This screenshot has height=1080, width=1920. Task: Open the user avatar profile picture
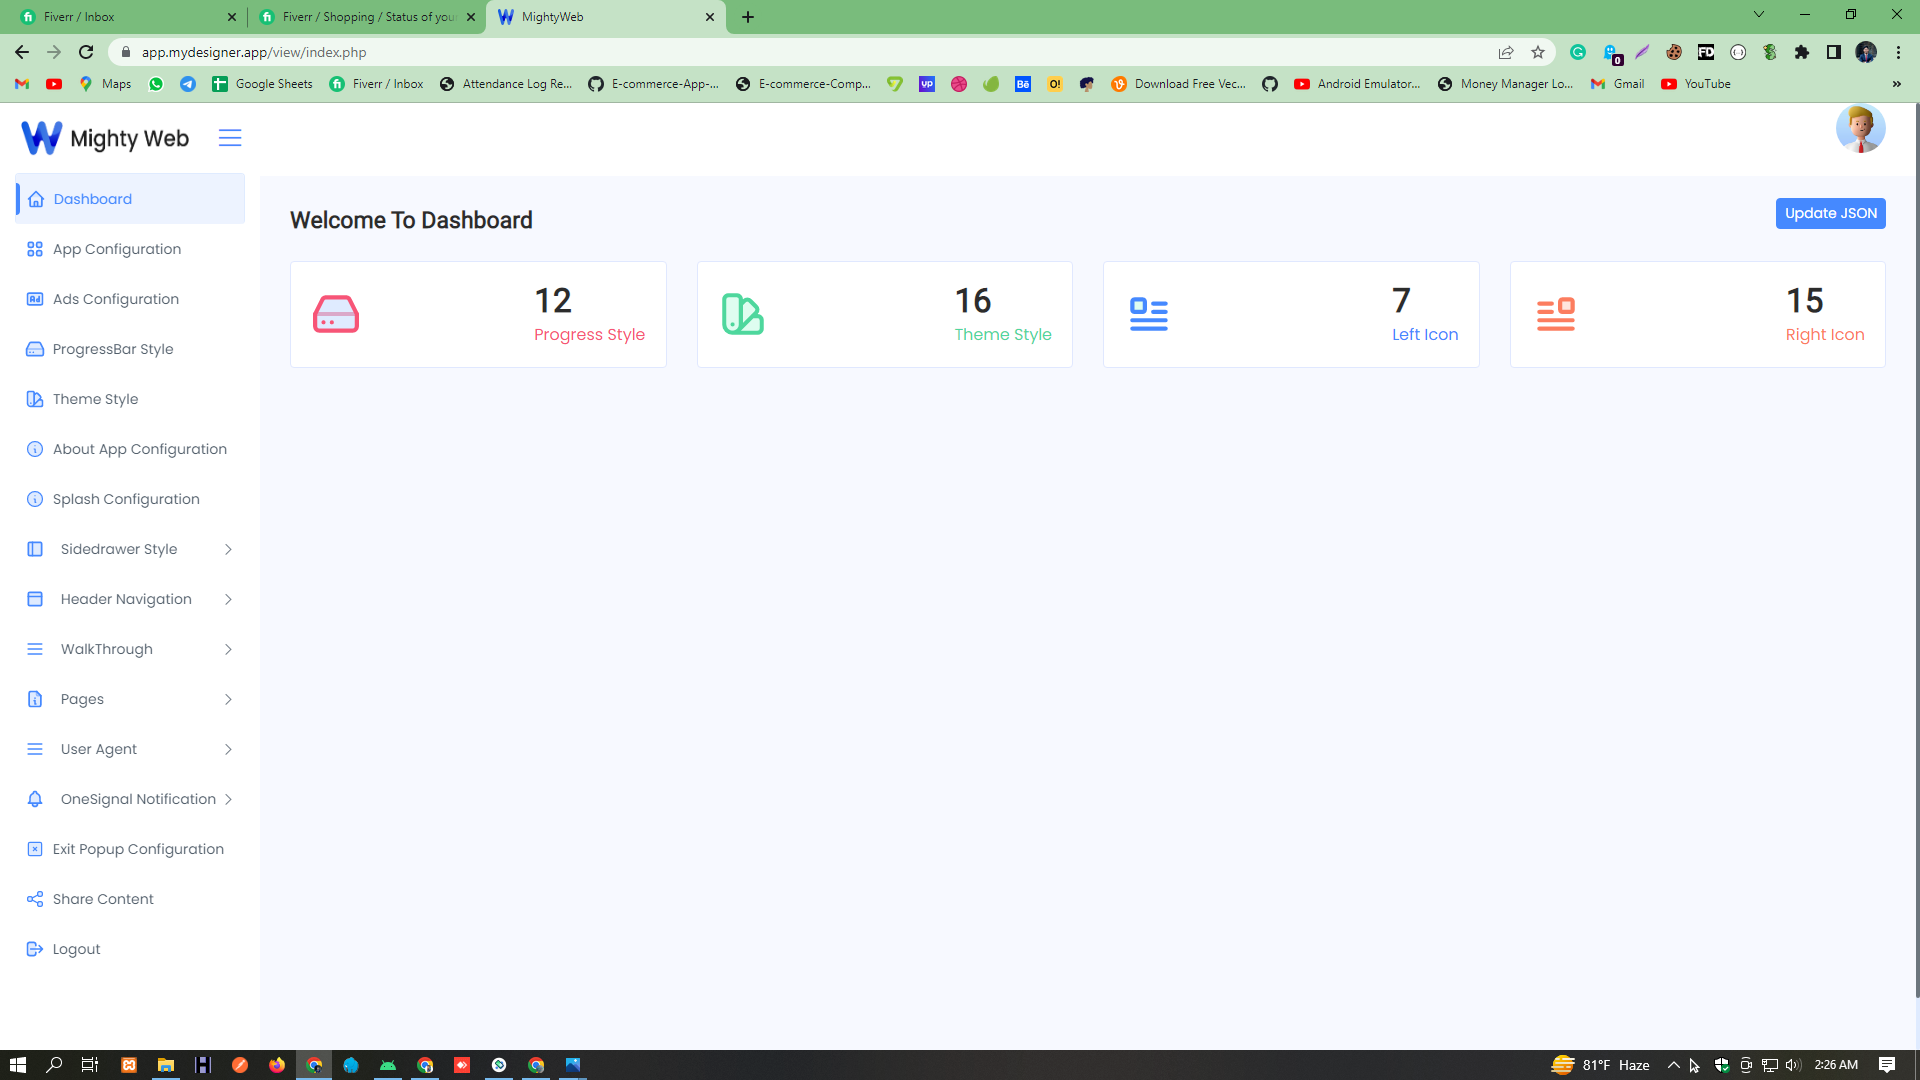[1860, 129]
